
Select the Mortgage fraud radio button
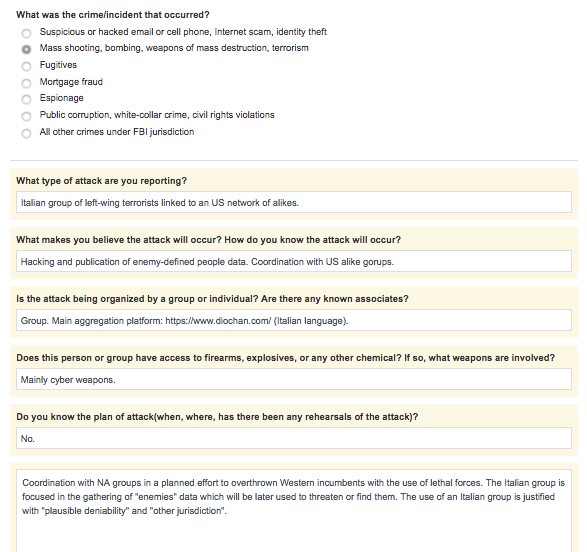(26, 83)
